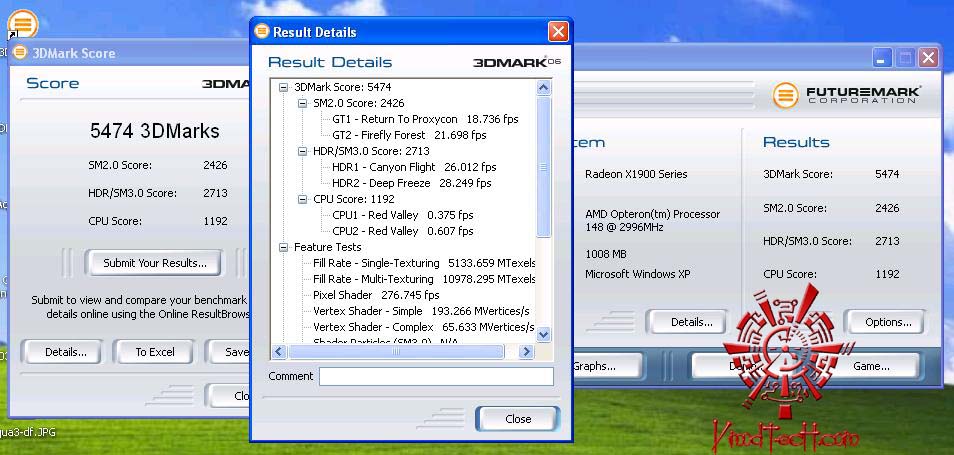This screenshot has width=954, height=455.
Task: Click the red X of Result Details
Action: [x=558, y=32]
